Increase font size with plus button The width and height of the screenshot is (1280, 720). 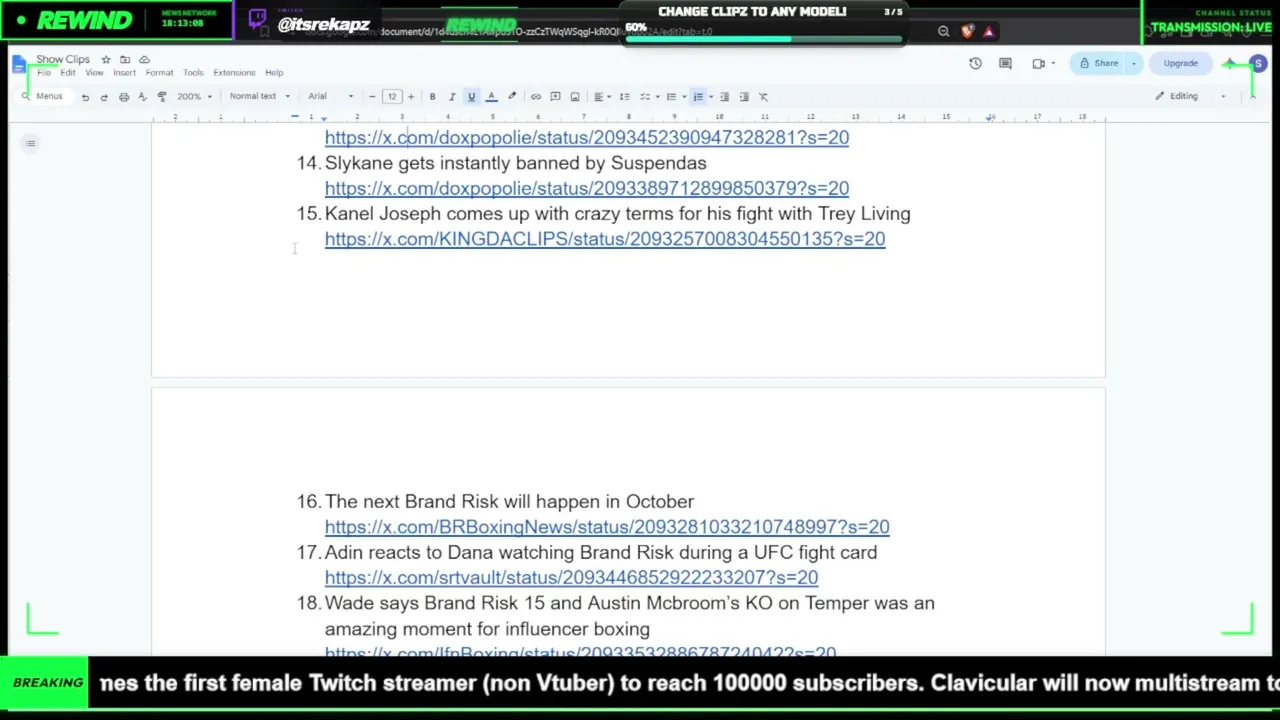pyautogui.click(x=410, y=97)
